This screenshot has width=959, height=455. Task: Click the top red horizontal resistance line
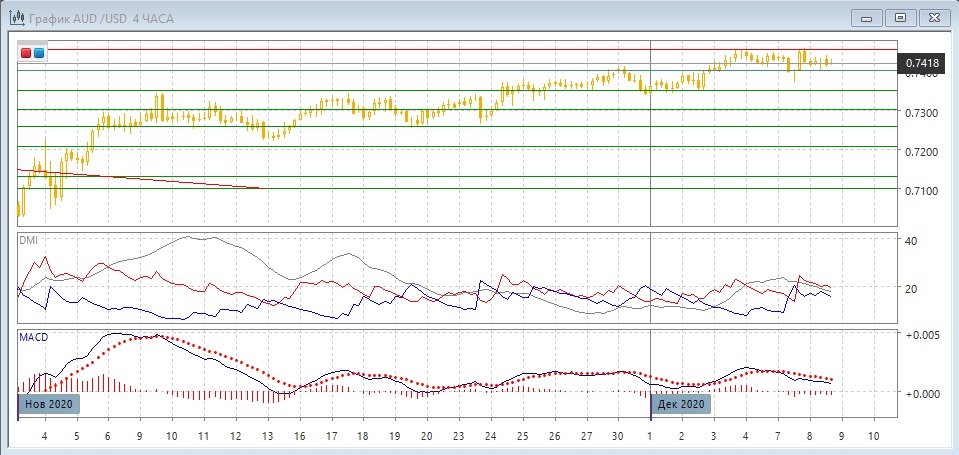point(450,49)
